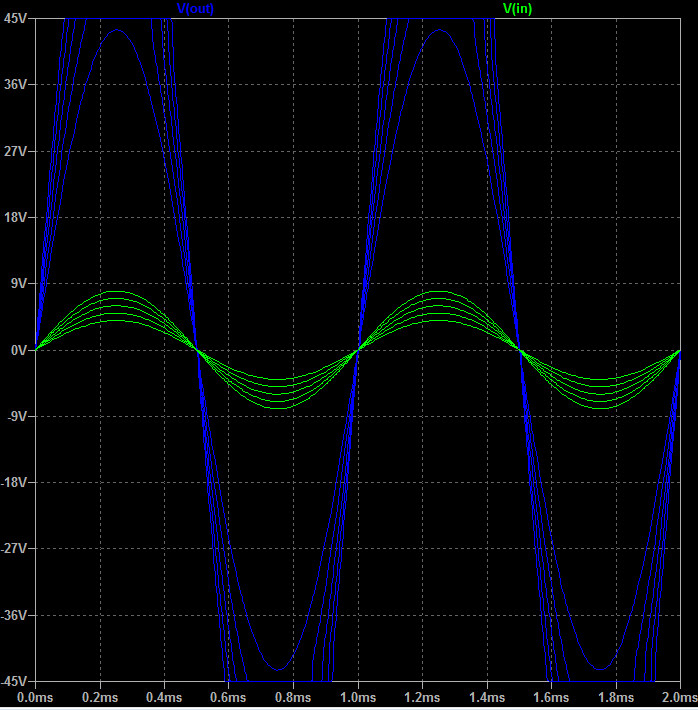Click the -18V vertical axis label
The image size is (698, 710).
[14, 482]
